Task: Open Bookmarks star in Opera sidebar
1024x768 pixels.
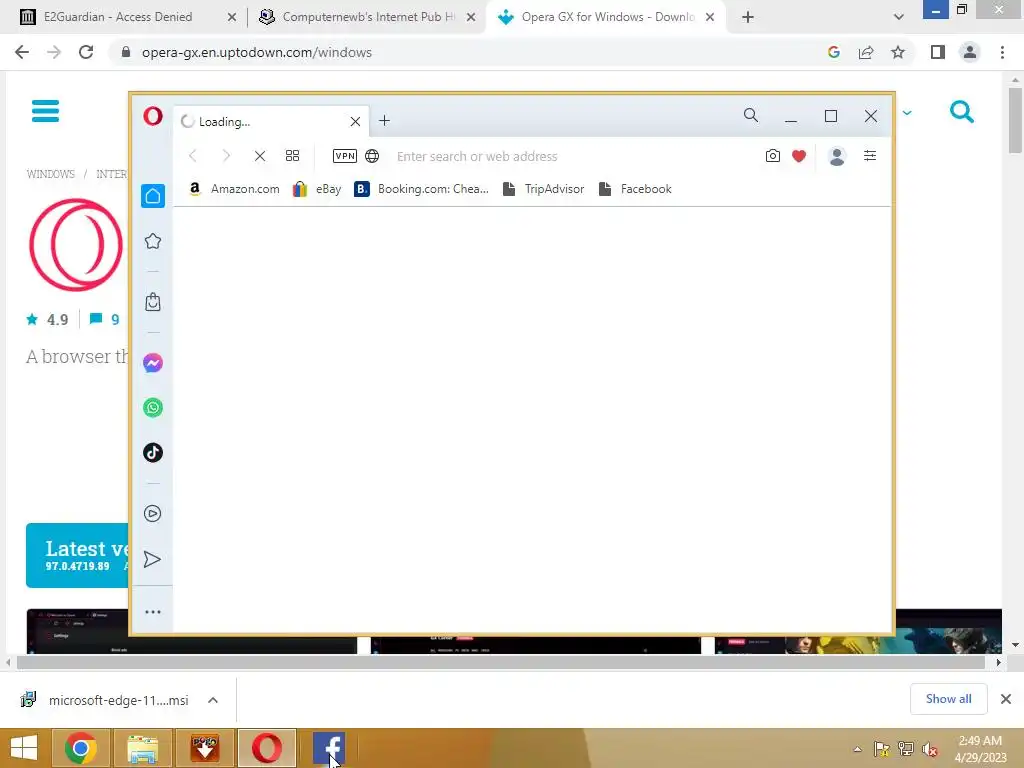Action: 153,241
